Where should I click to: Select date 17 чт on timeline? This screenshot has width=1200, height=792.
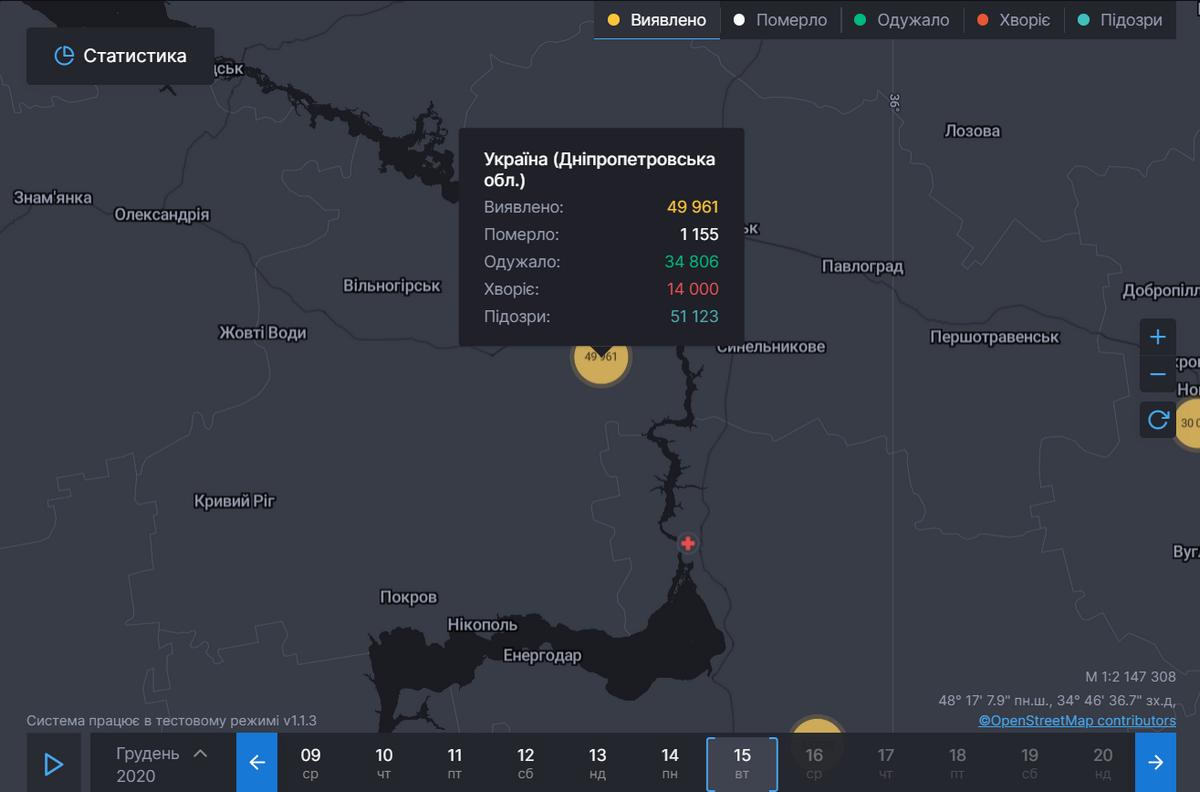(x=886, y=763)
